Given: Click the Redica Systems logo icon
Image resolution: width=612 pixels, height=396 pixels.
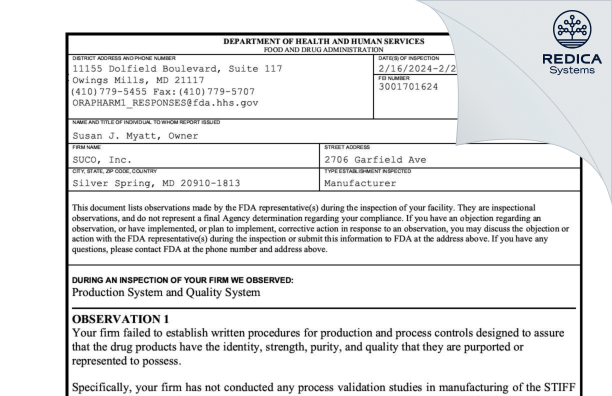Looking at the screenshot, I should [x=572, y=29].
